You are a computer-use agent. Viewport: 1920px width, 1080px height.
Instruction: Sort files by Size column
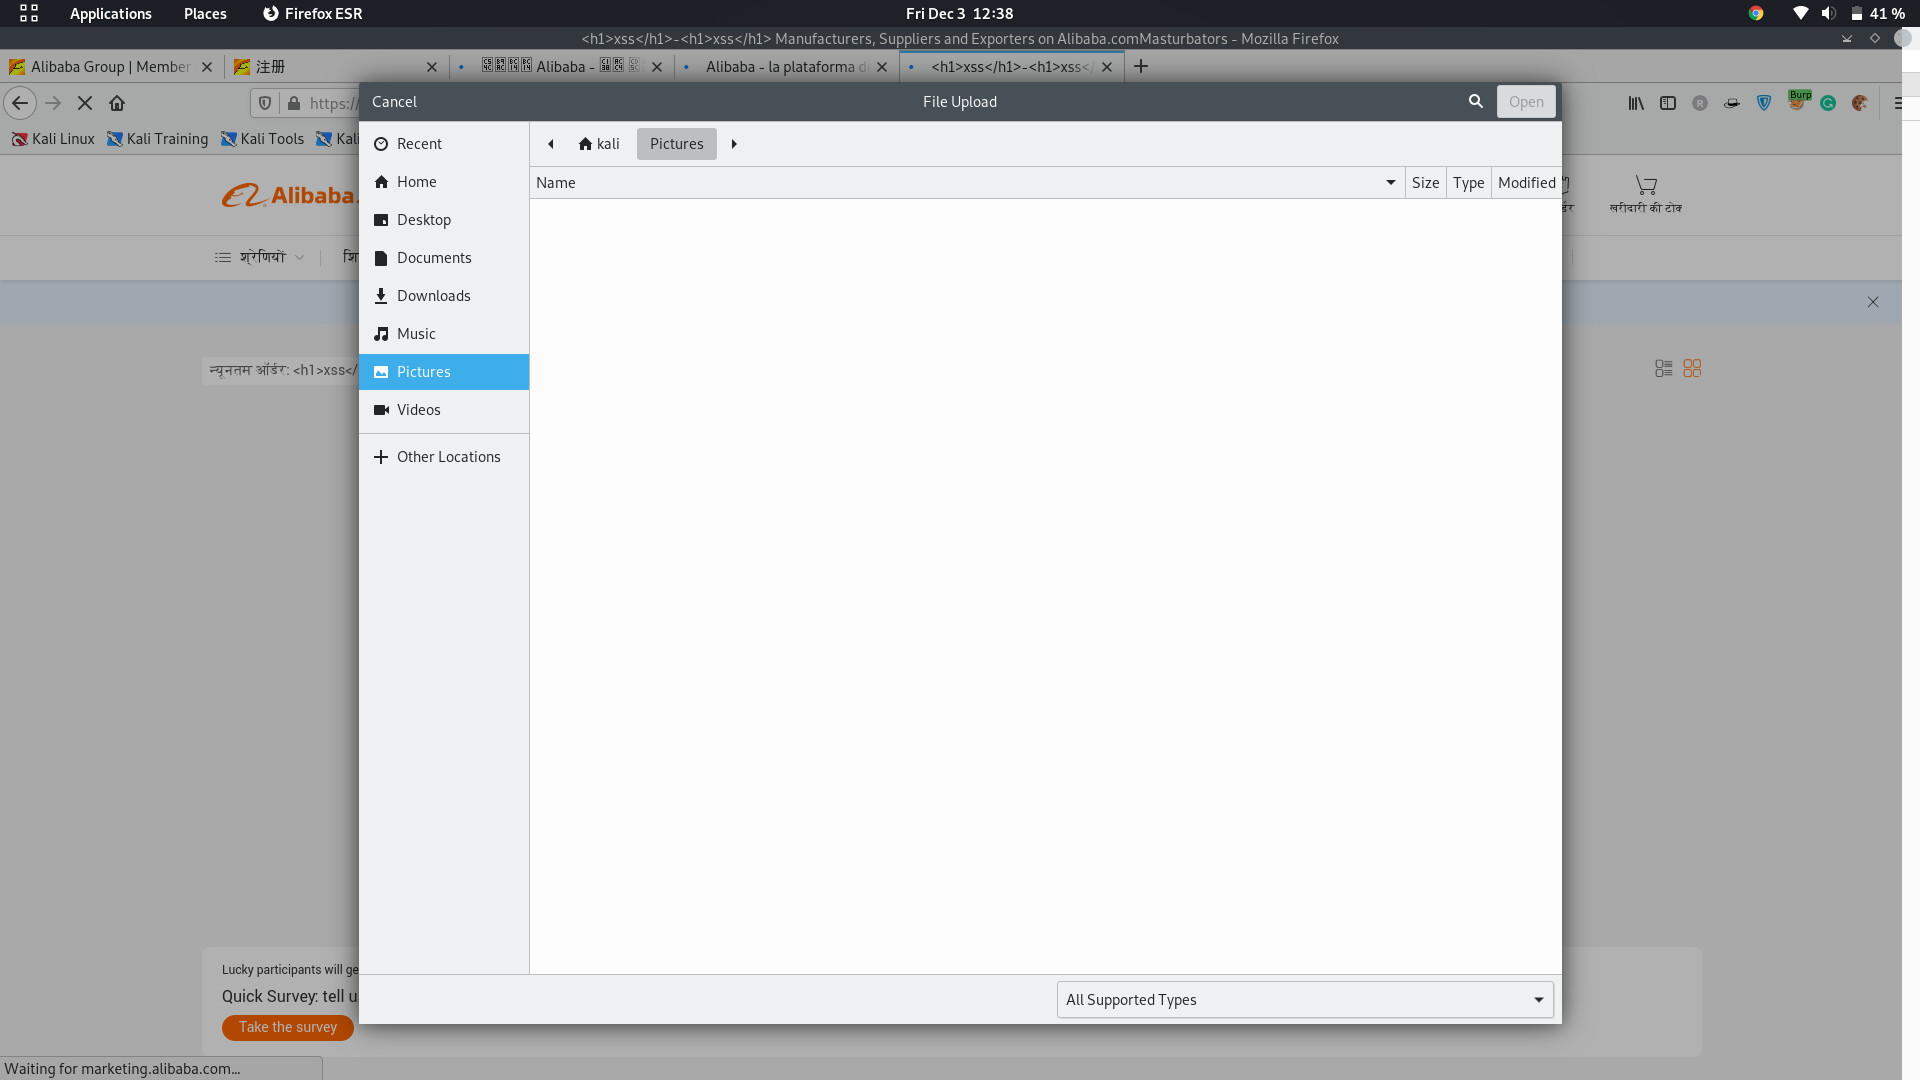coord(1425,183)
